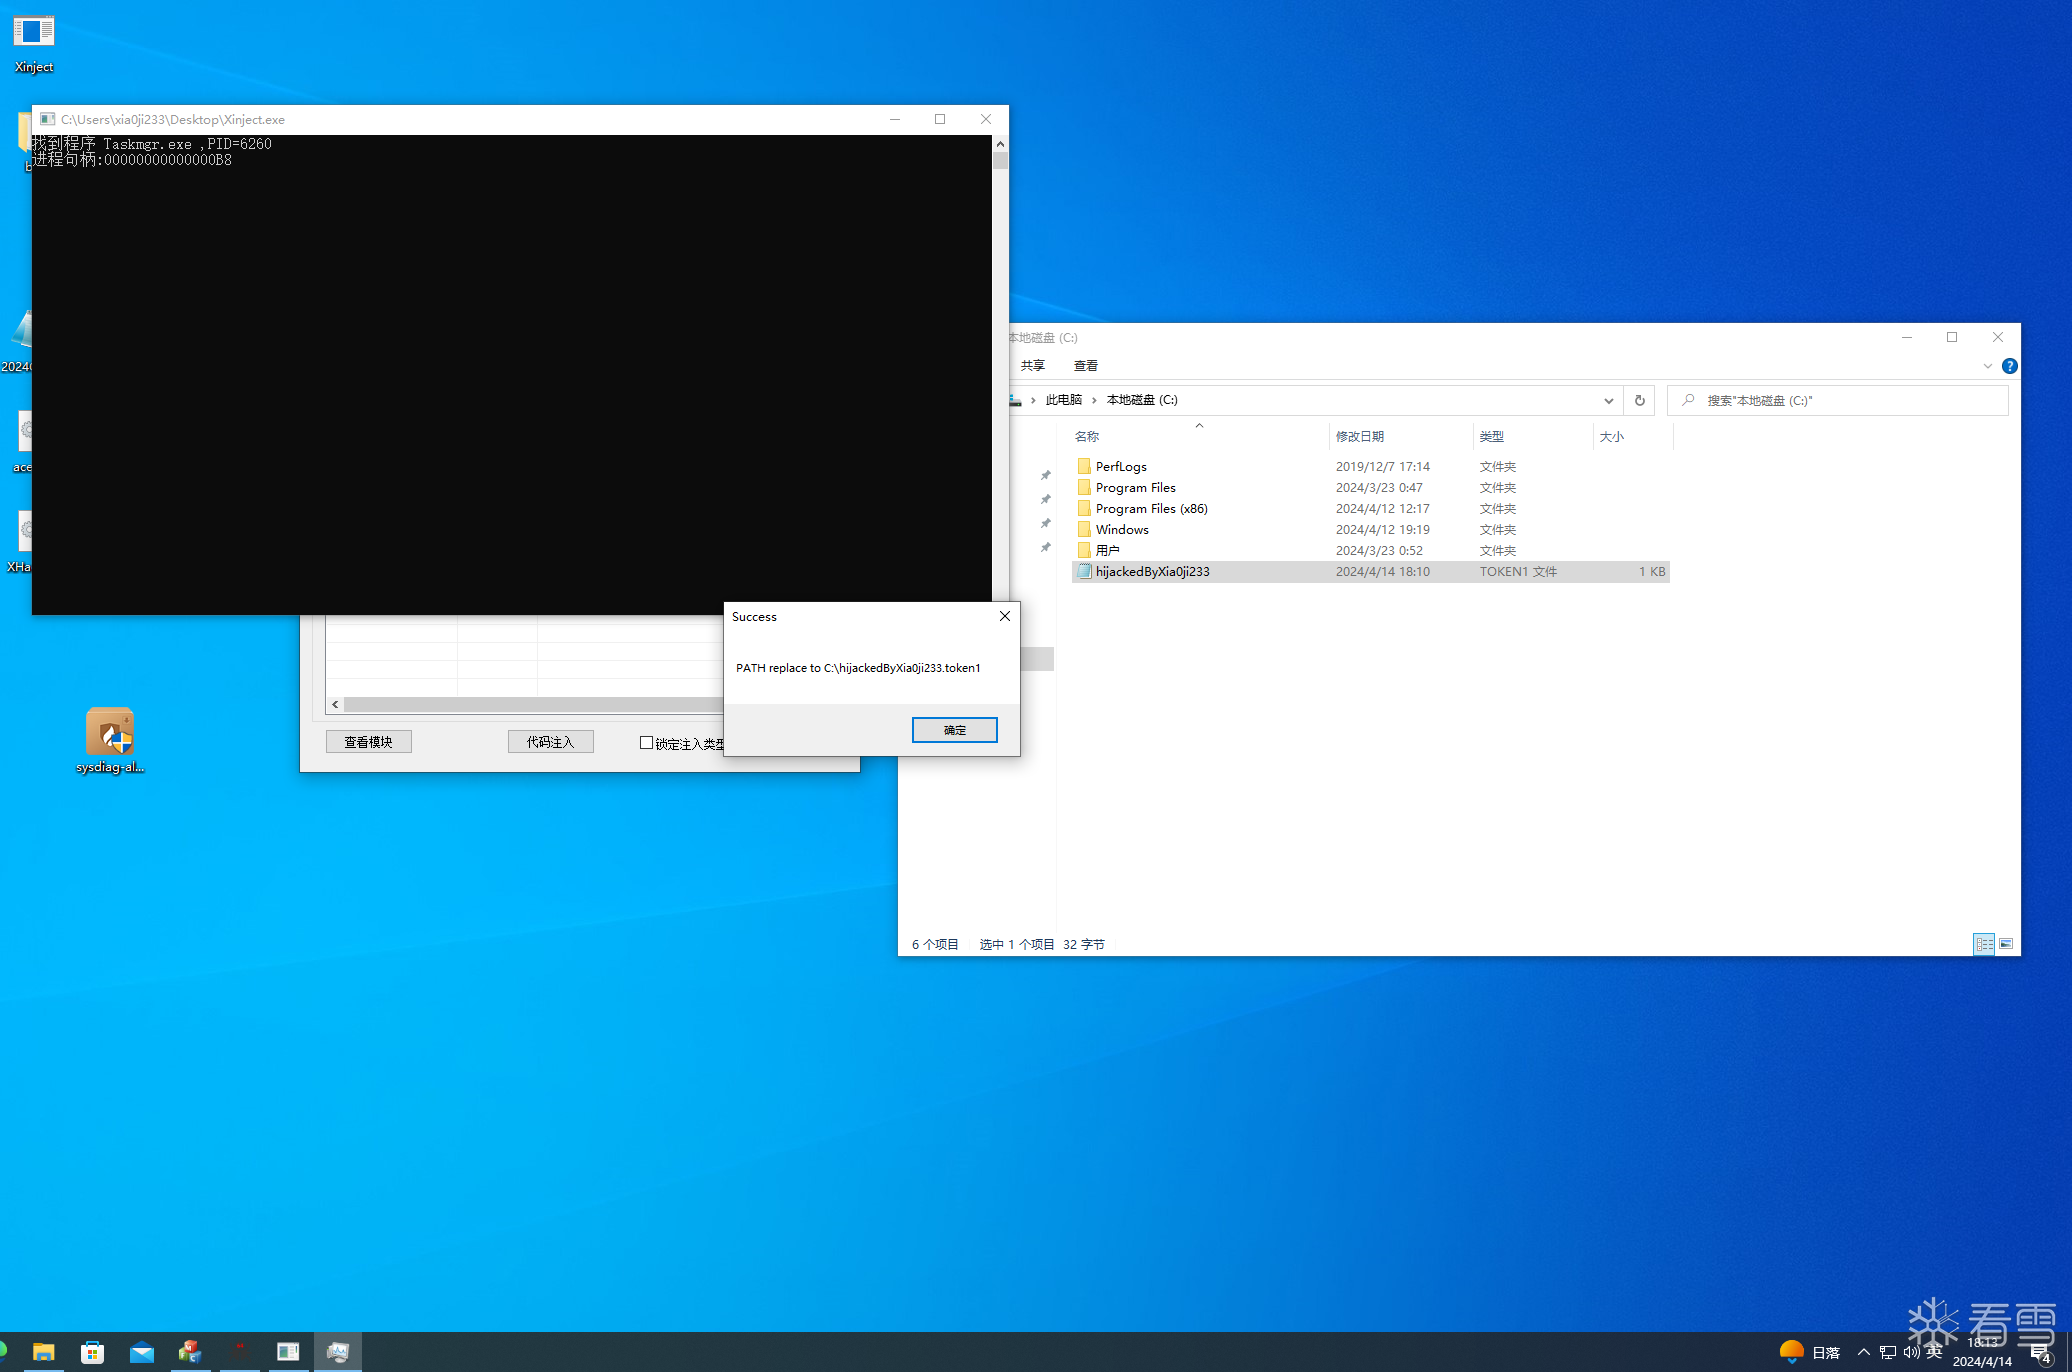2072x1372 pixels.
Task: Click the volume speaker tray icon
Action: tap(1911, 1352)
